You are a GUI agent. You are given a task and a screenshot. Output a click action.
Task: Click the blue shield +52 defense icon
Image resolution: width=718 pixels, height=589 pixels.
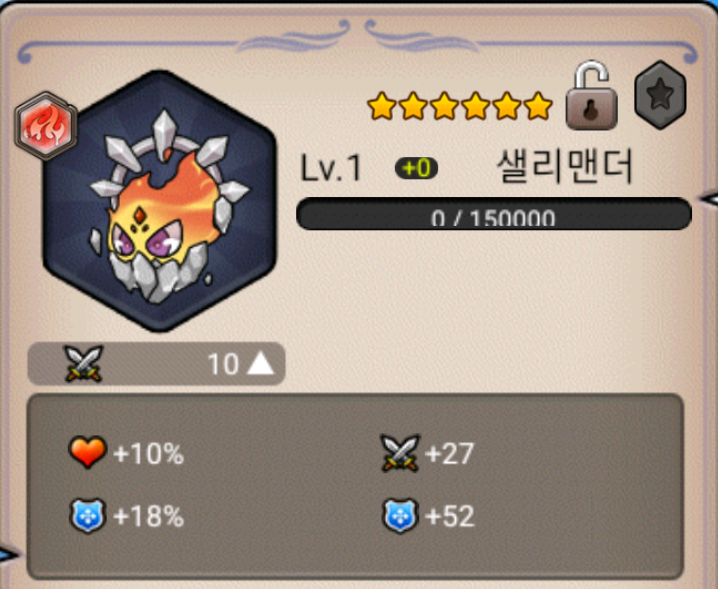coord(400,516)
